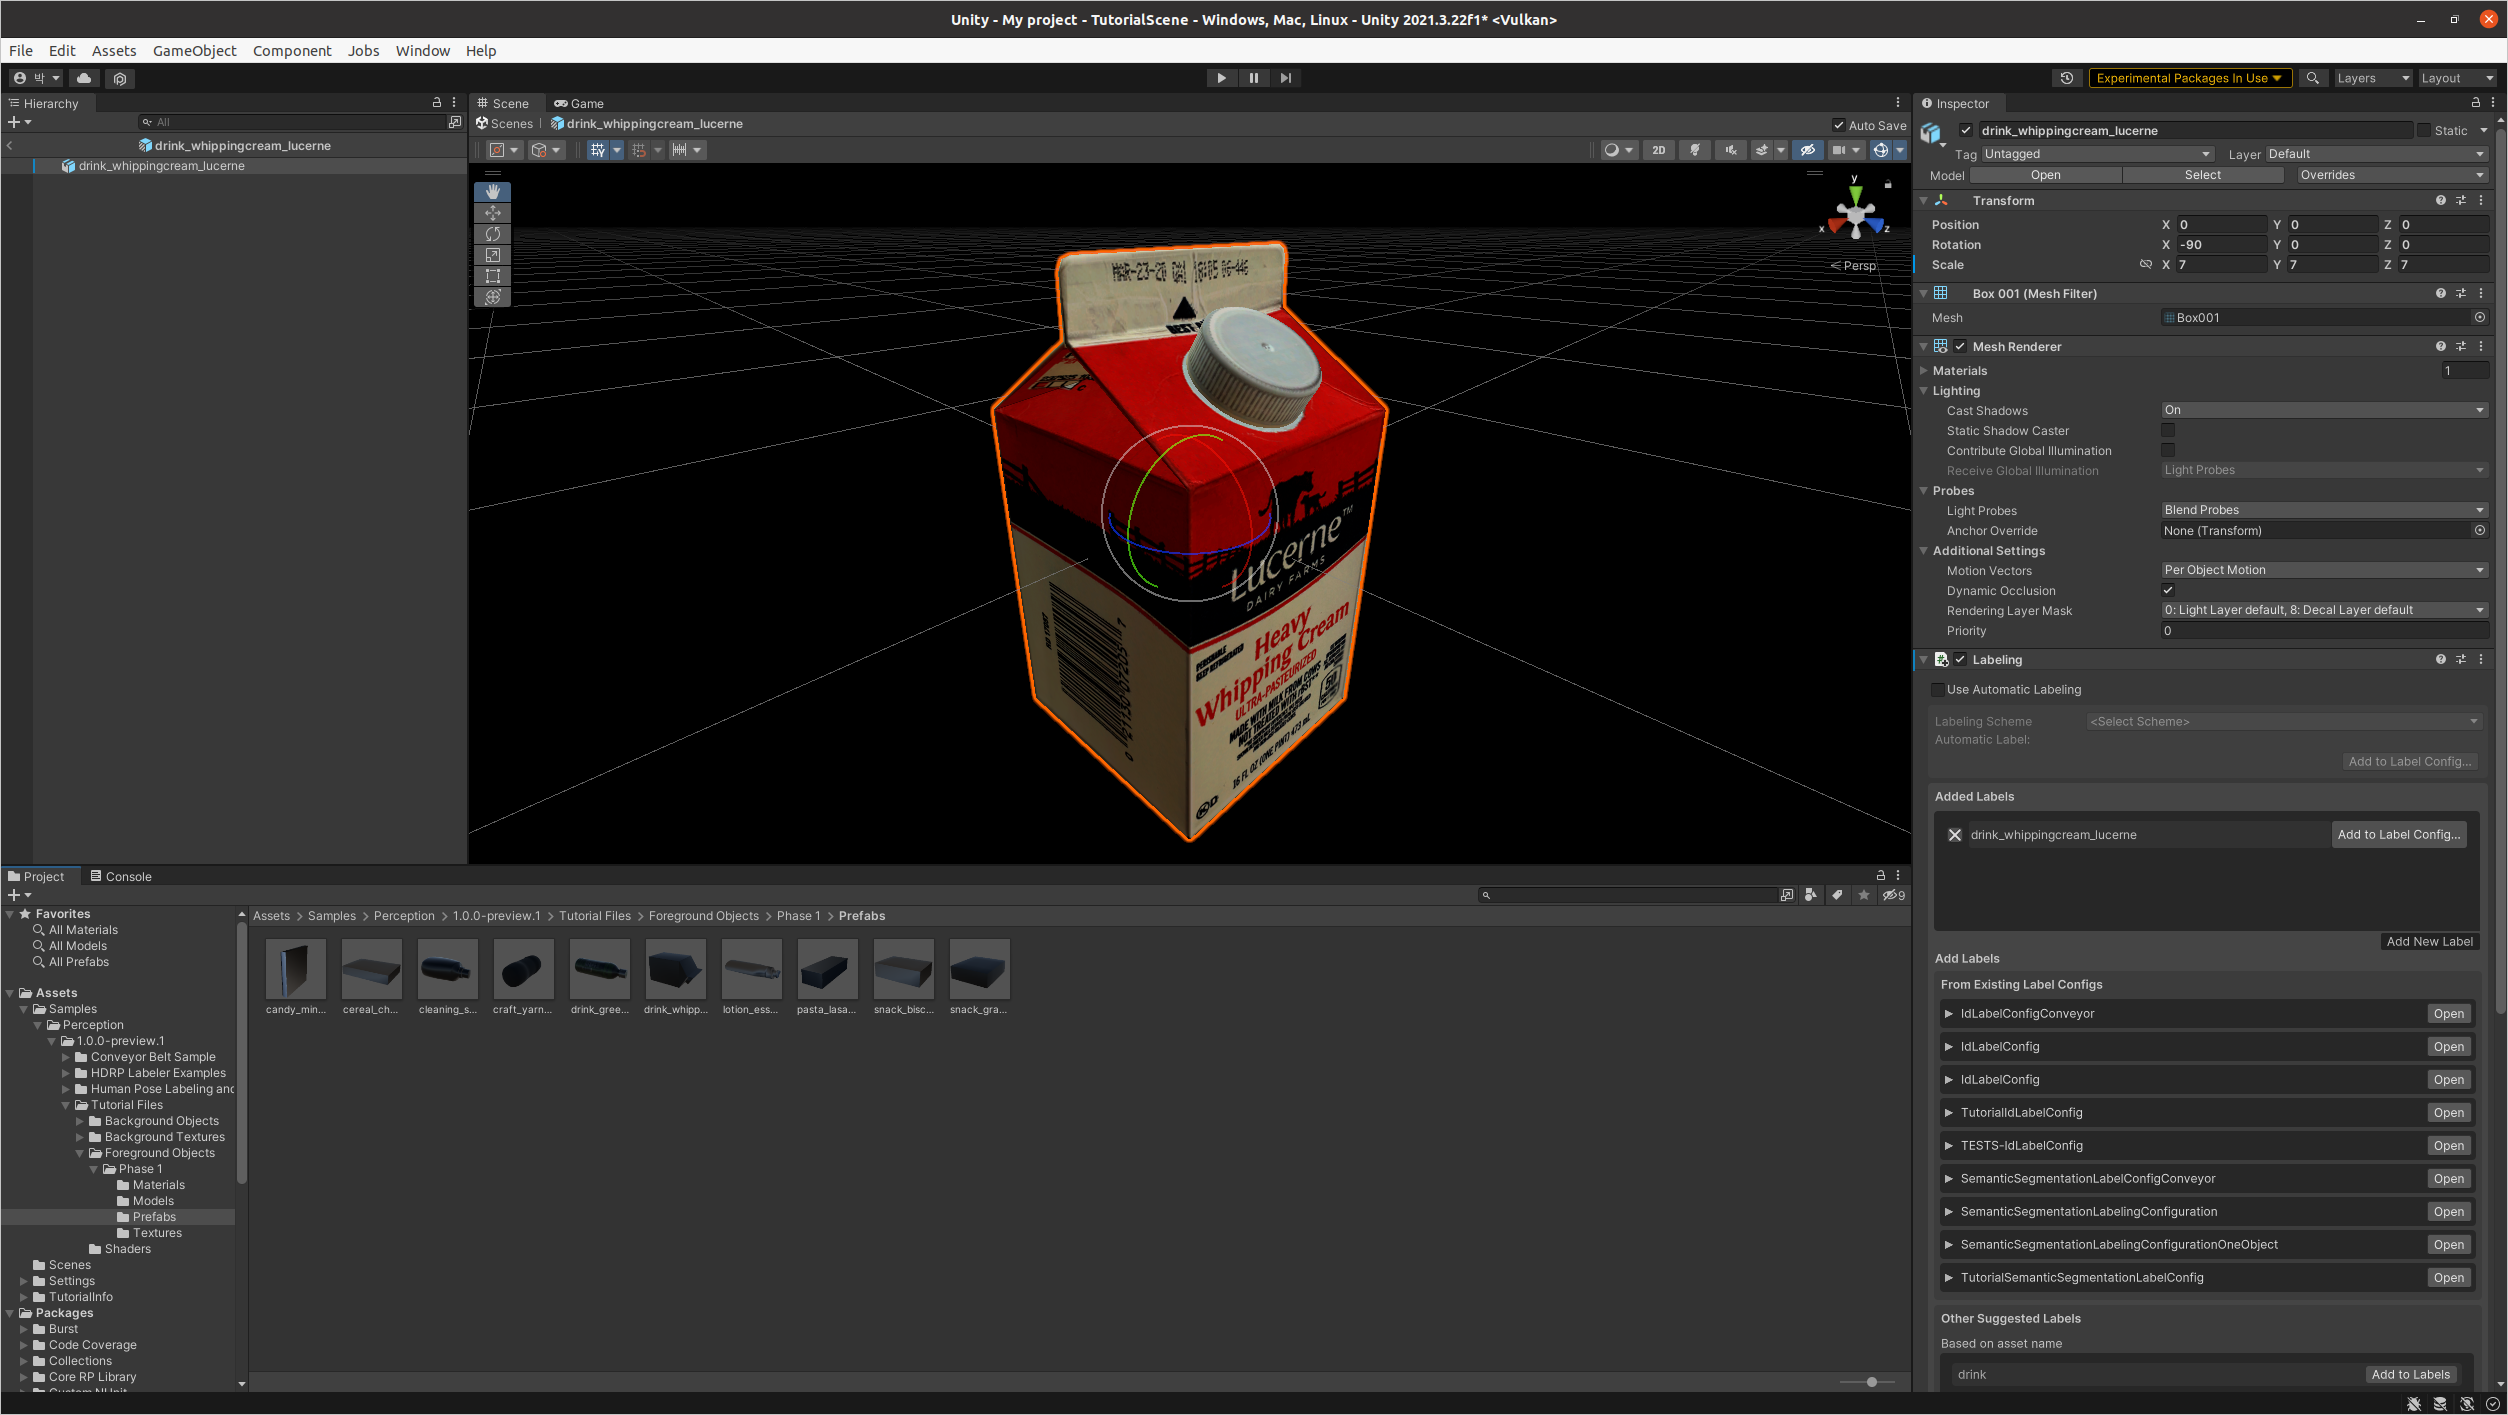Screen dimensions: 2508x1415
Task: Open the GameObject menu
Action: (194, 51)
